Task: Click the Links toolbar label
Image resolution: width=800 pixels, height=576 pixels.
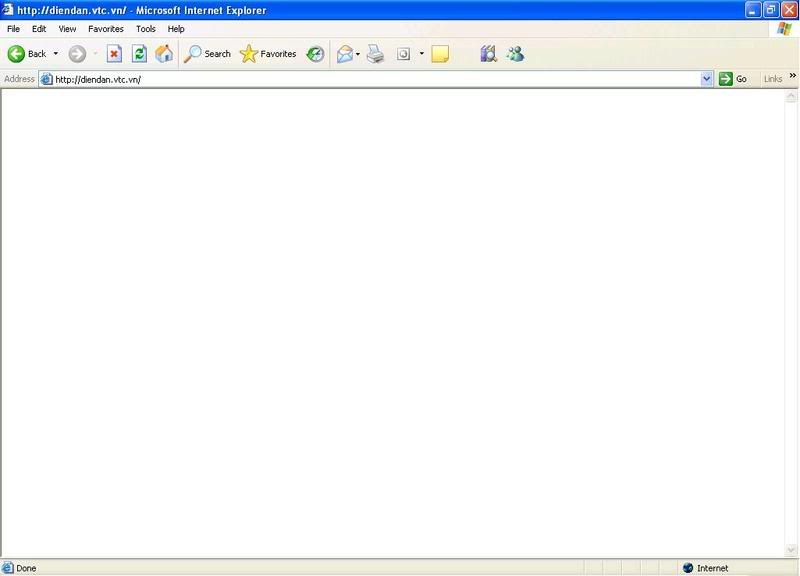Action: 773,79
